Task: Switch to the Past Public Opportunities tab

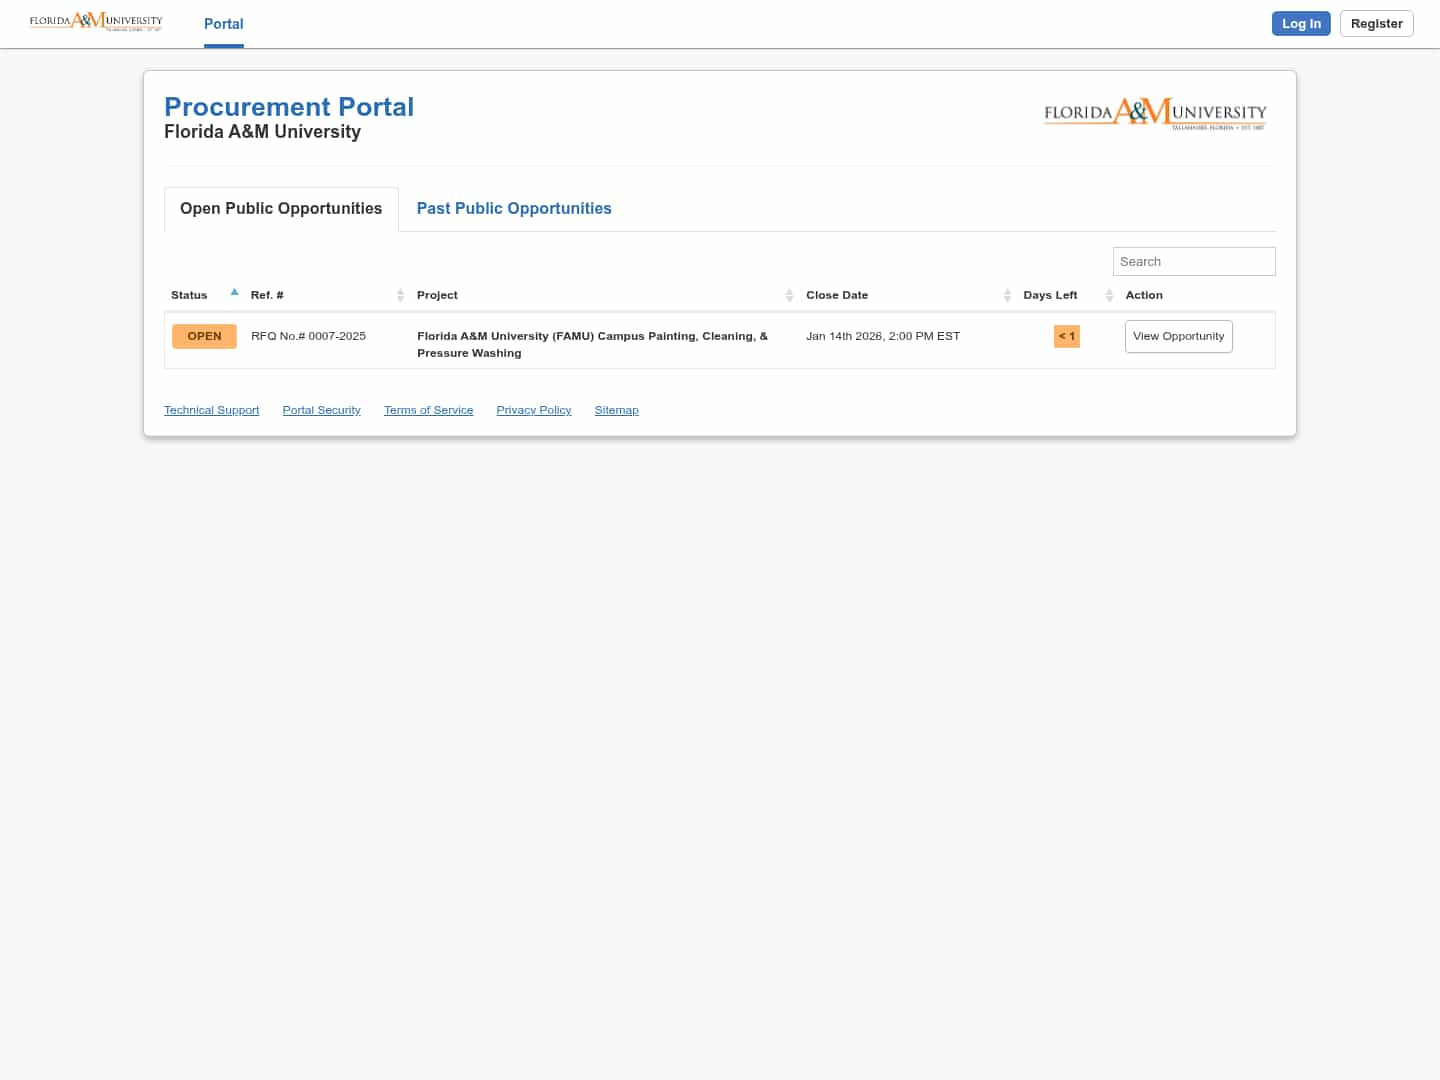Action: click(x=514, y=208)
